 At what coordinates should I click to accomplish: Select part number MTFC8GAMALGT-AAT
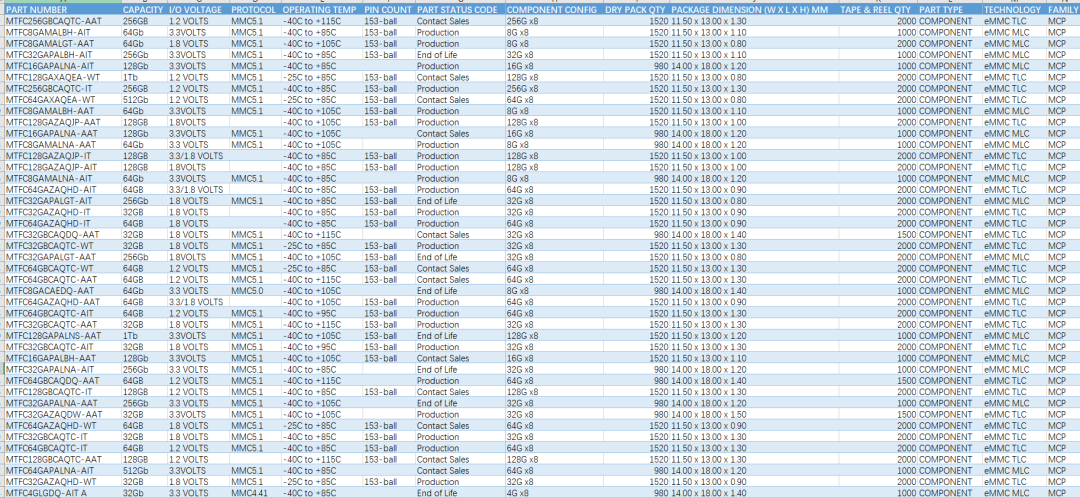(x=62, y=43)
